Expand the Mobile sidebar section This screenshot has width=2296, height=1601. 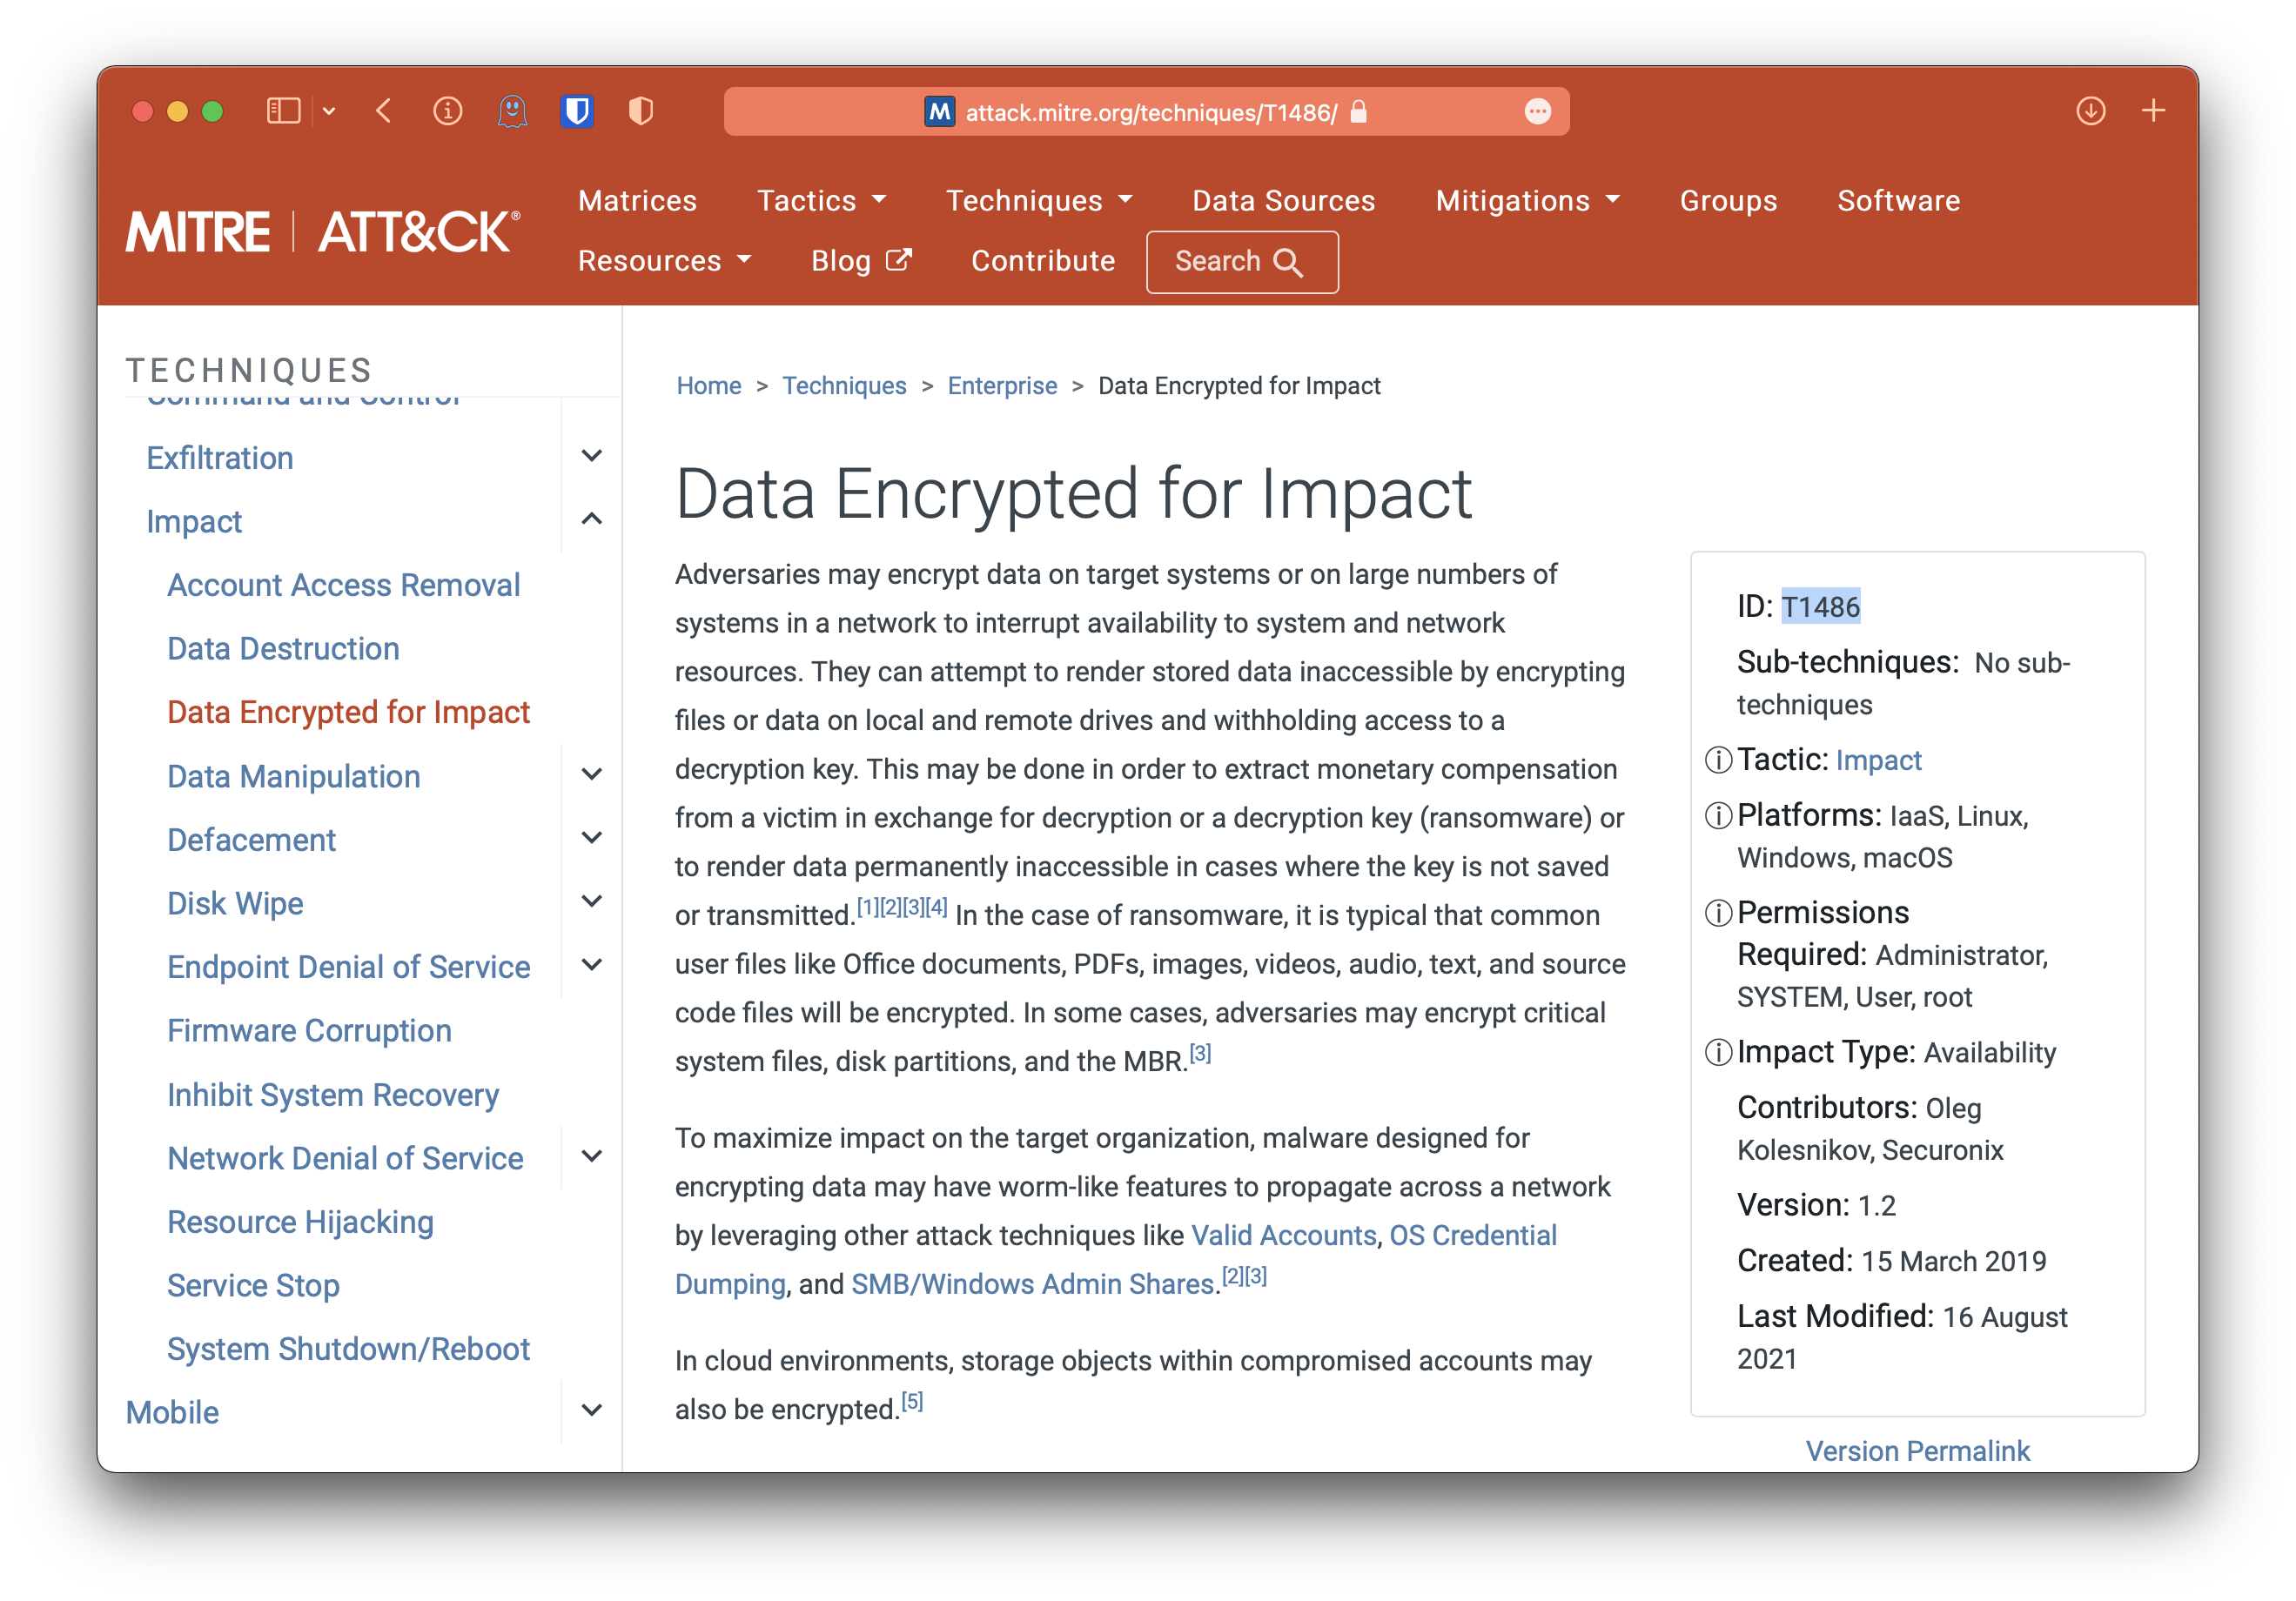click(591, 1410)
